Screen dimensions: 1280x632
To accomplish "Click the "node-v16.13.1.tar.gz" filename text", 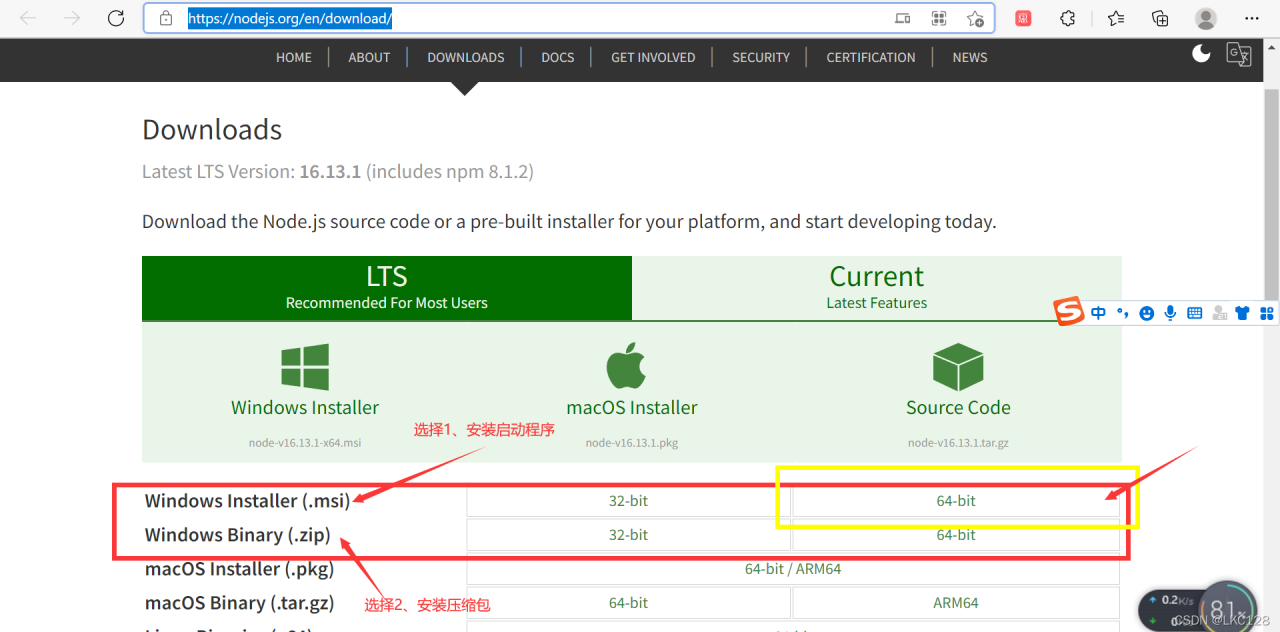I will tap(958, 443).
